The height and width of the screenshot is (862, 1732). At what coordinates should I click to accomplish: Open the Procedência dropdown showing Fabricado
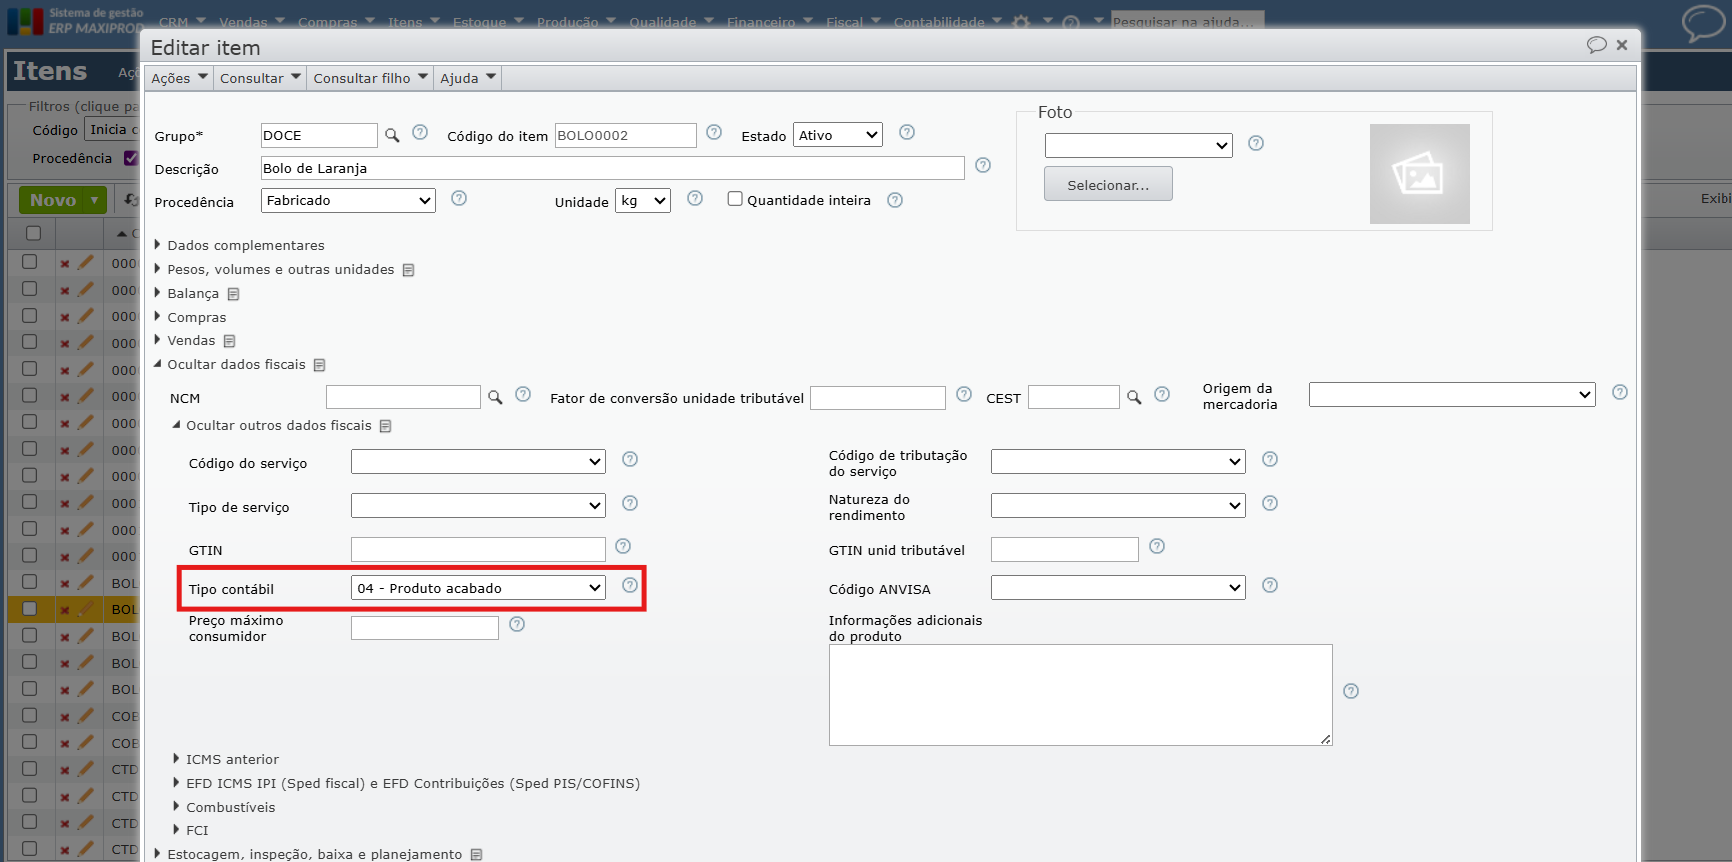[348, 201]
